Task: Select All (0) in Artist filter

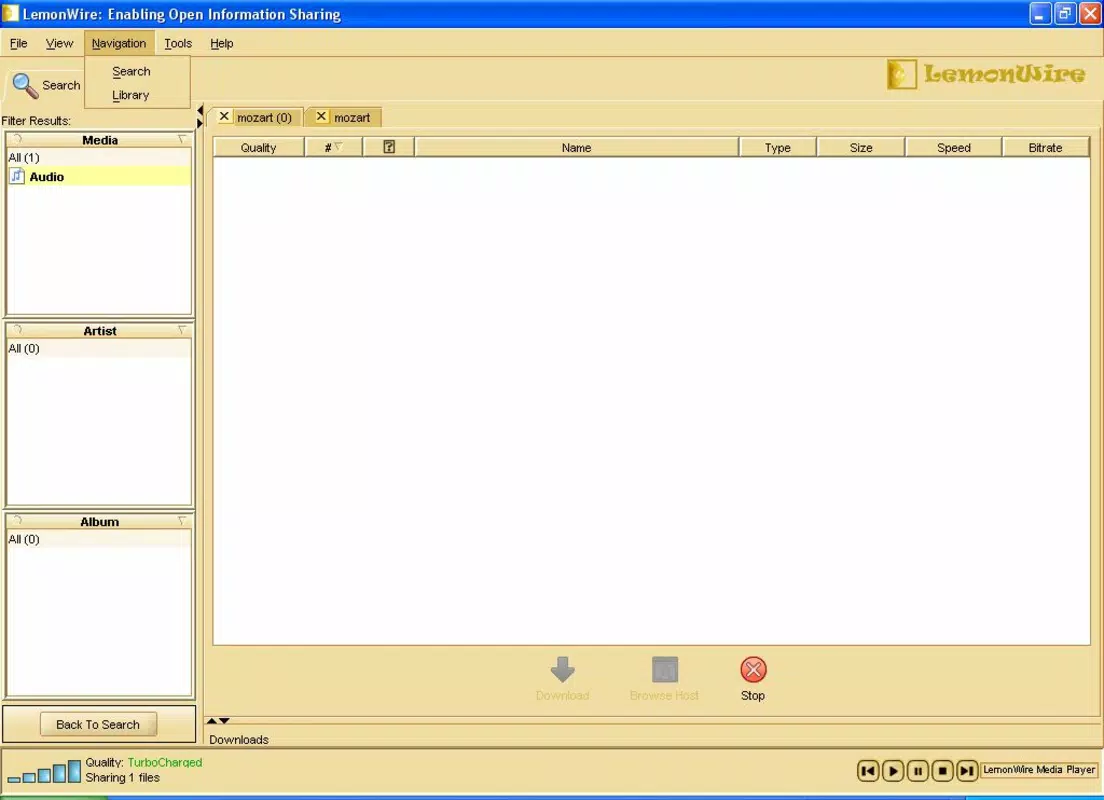Action: 99,349
